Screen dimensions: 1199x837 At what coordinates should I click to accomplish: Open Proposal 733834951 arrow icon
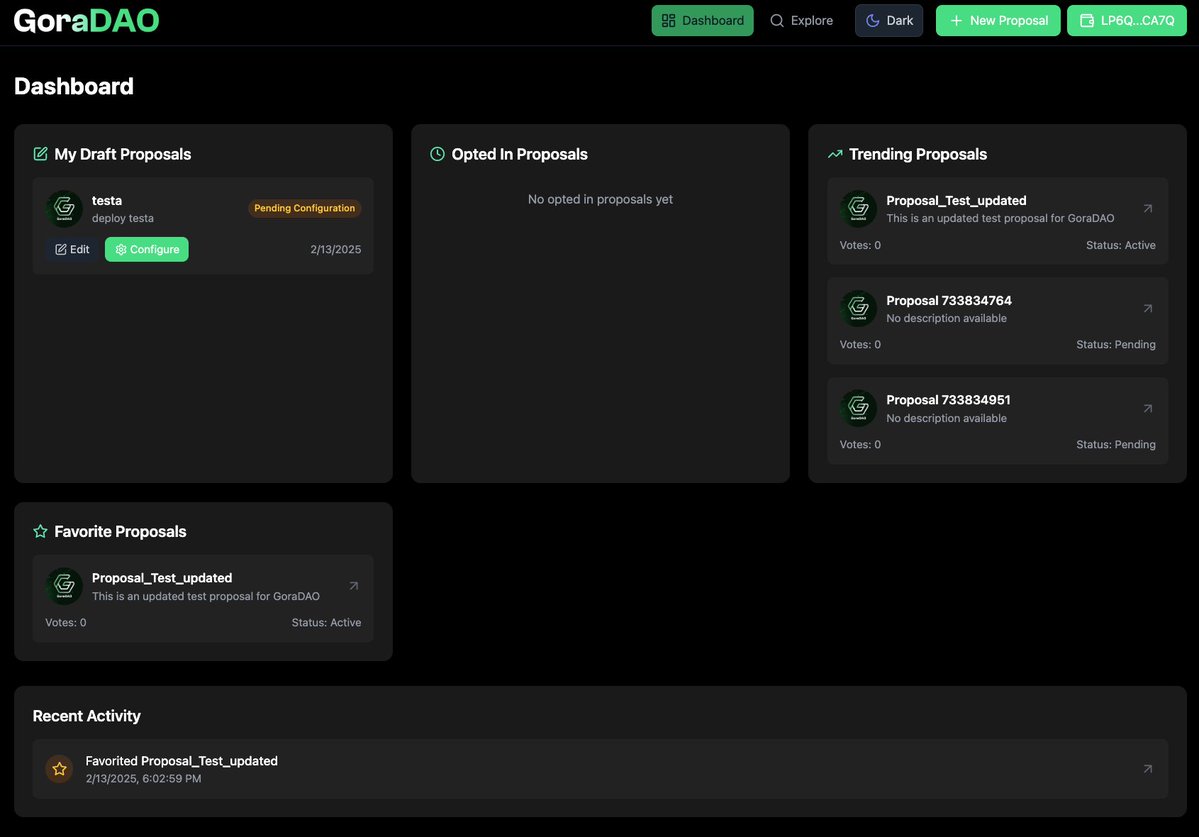(1148, 409)
